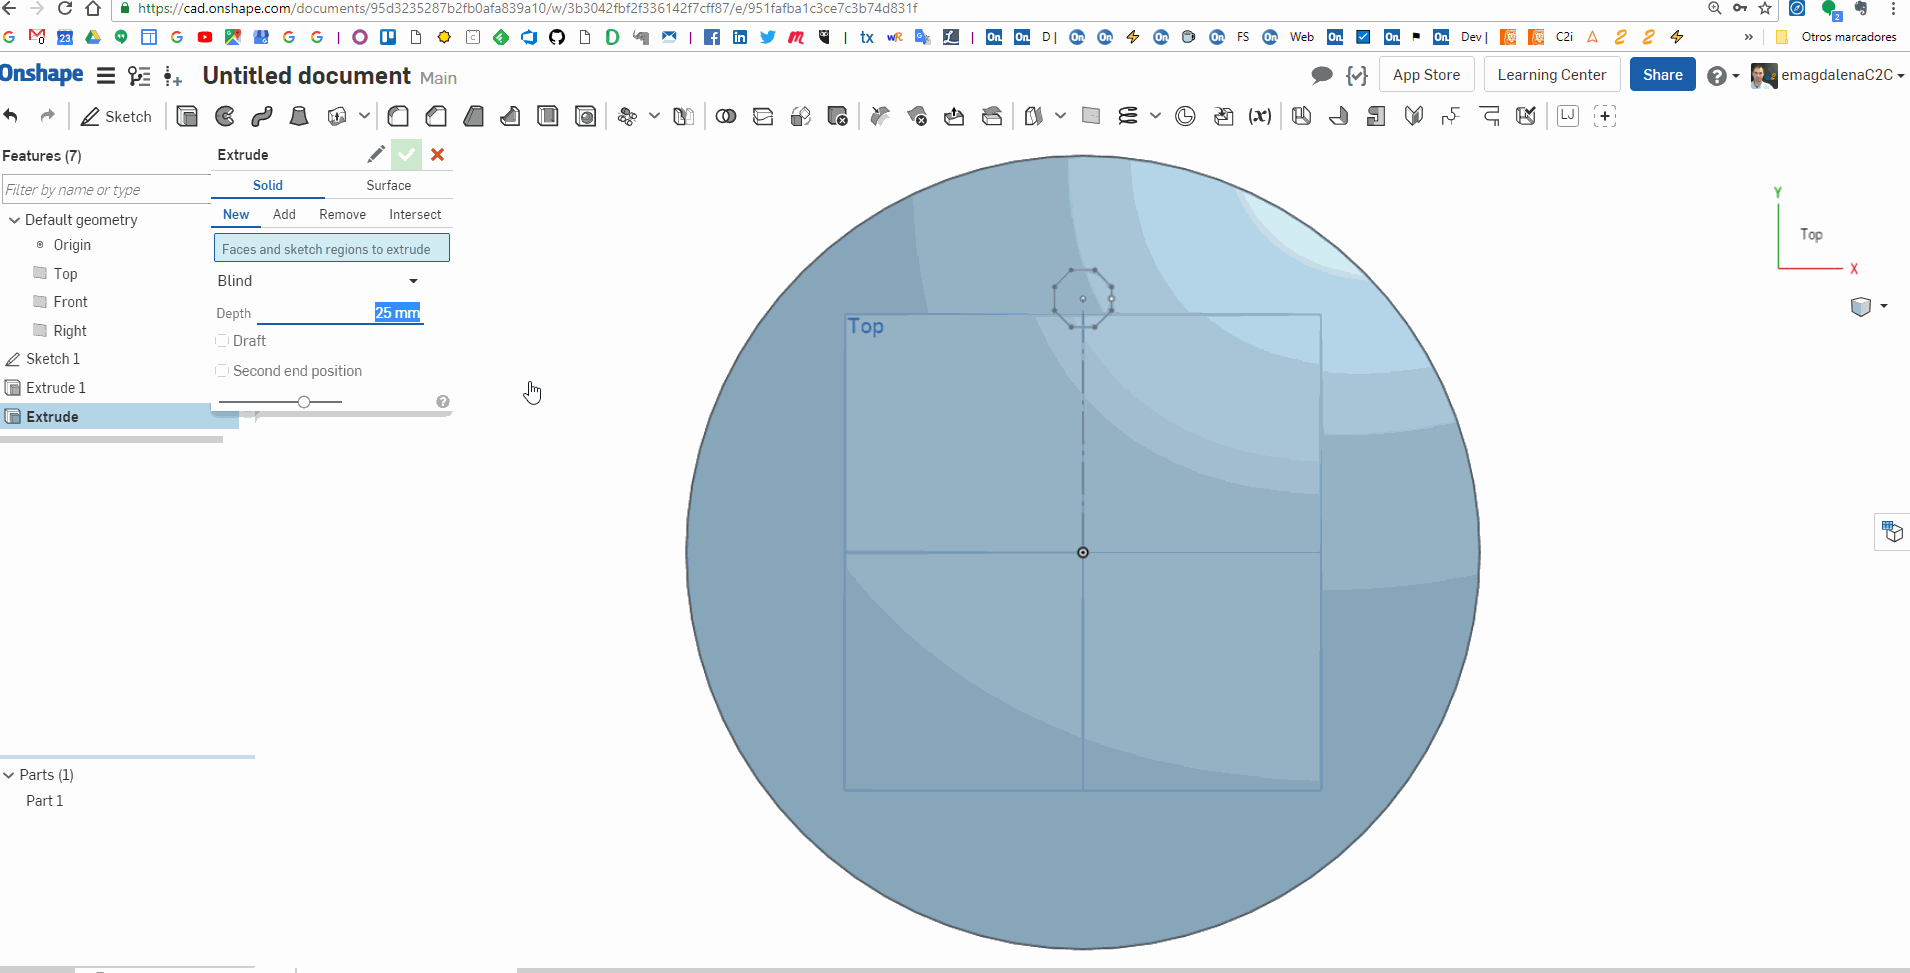Open the Revolve feature tool
The image size is (1910, 973).
(x=224, y=115)
